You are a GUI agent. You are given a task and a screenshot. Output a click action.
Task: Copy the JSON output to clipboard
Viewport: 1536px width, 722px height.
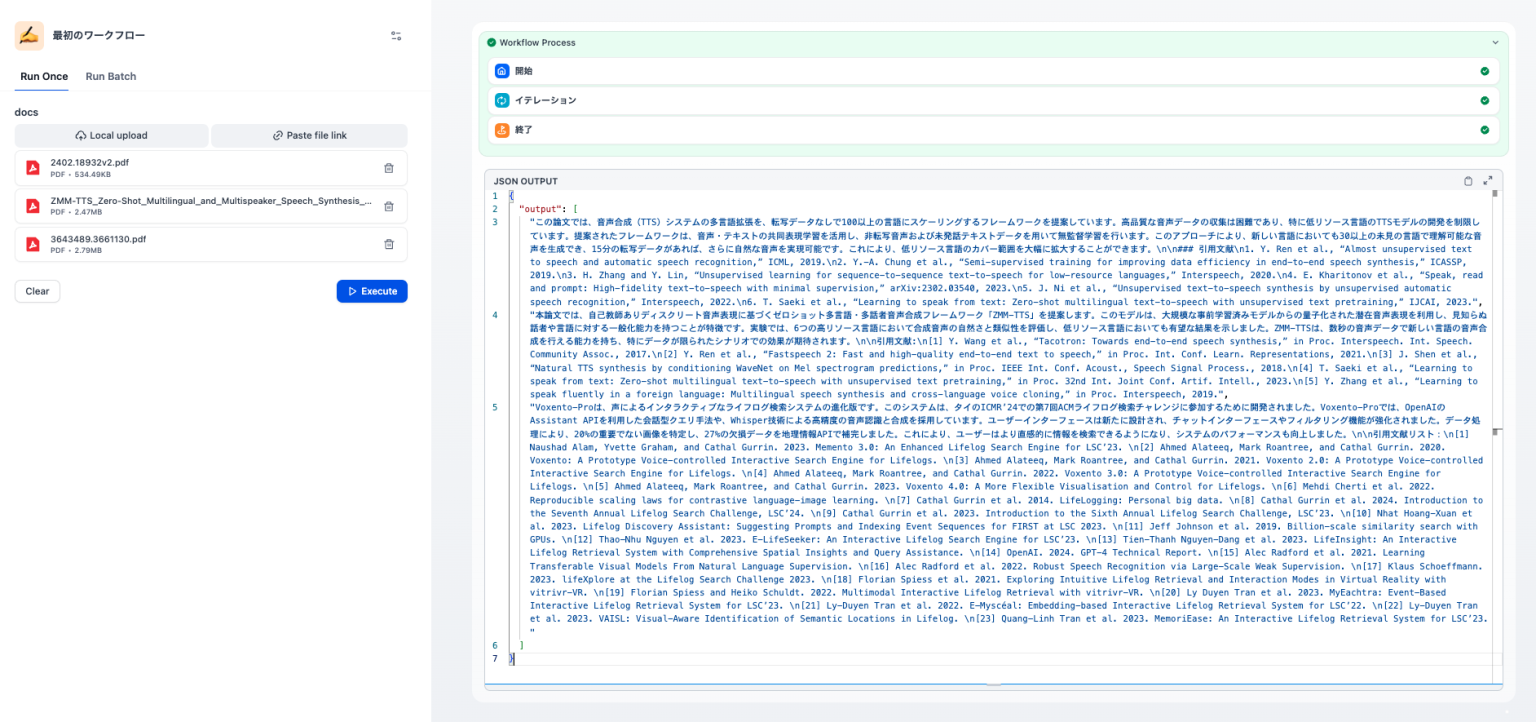tap(1468, 181)
